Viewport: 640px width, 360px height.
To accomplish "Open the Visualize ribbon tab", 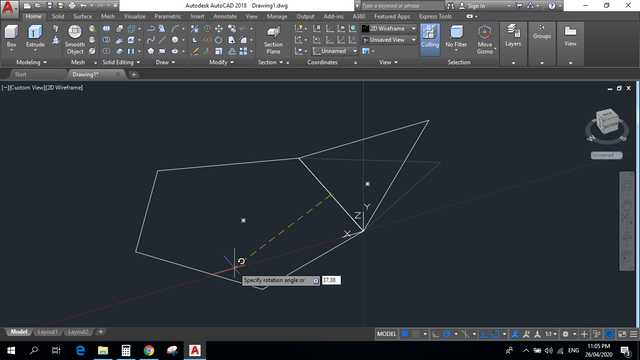I will click(134, 16).
